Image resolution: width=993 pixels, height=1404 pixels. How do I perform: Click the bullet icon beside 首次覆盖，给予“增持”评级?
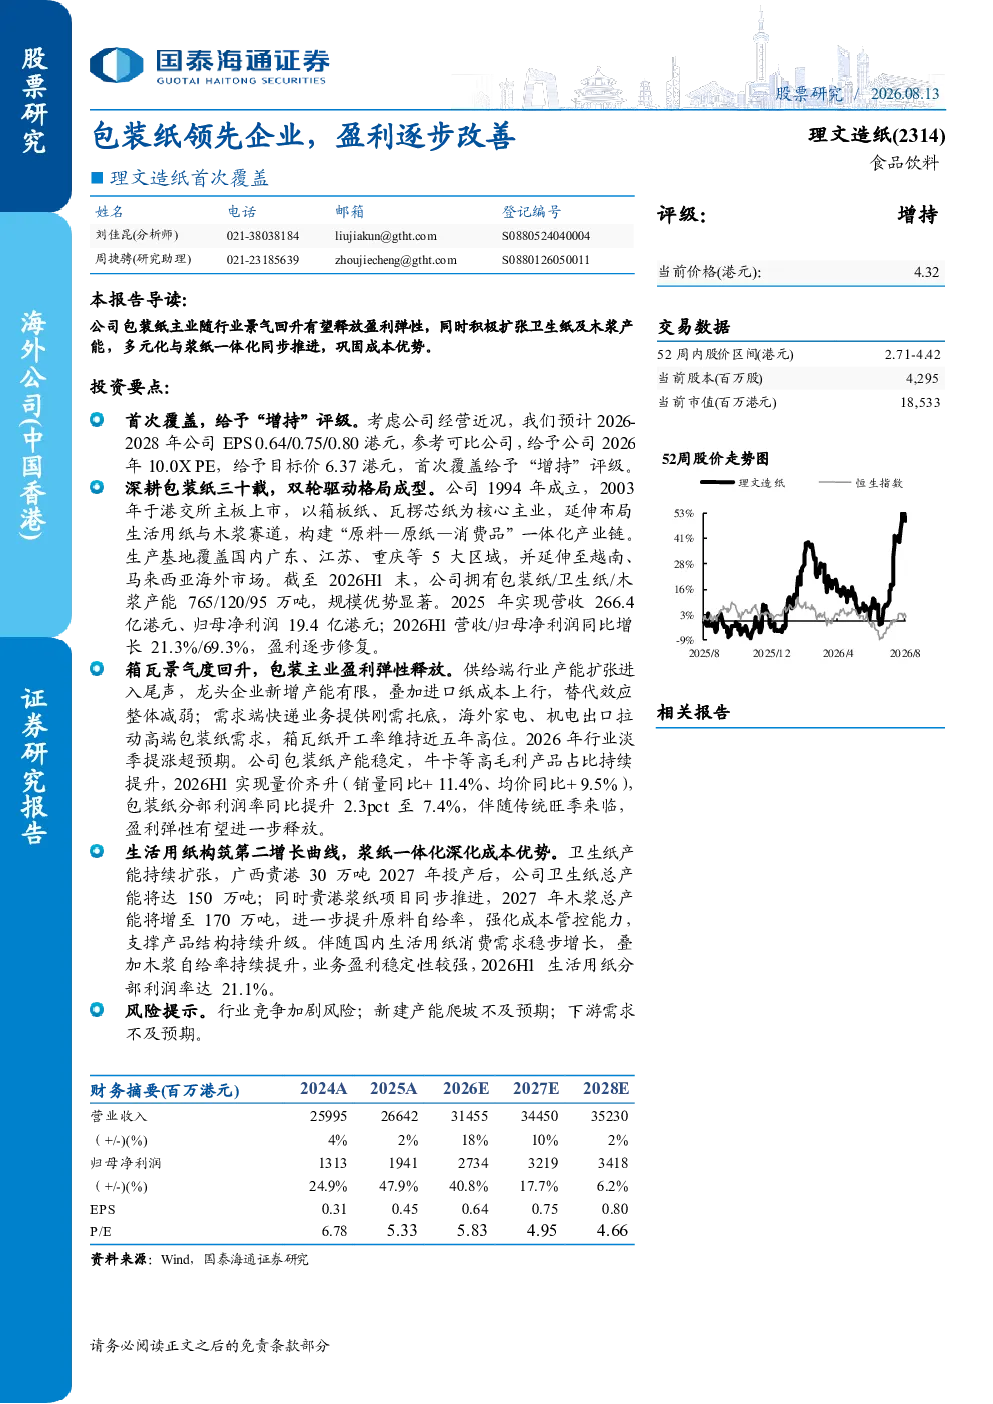pyautogui.click(x=97, y=420)
